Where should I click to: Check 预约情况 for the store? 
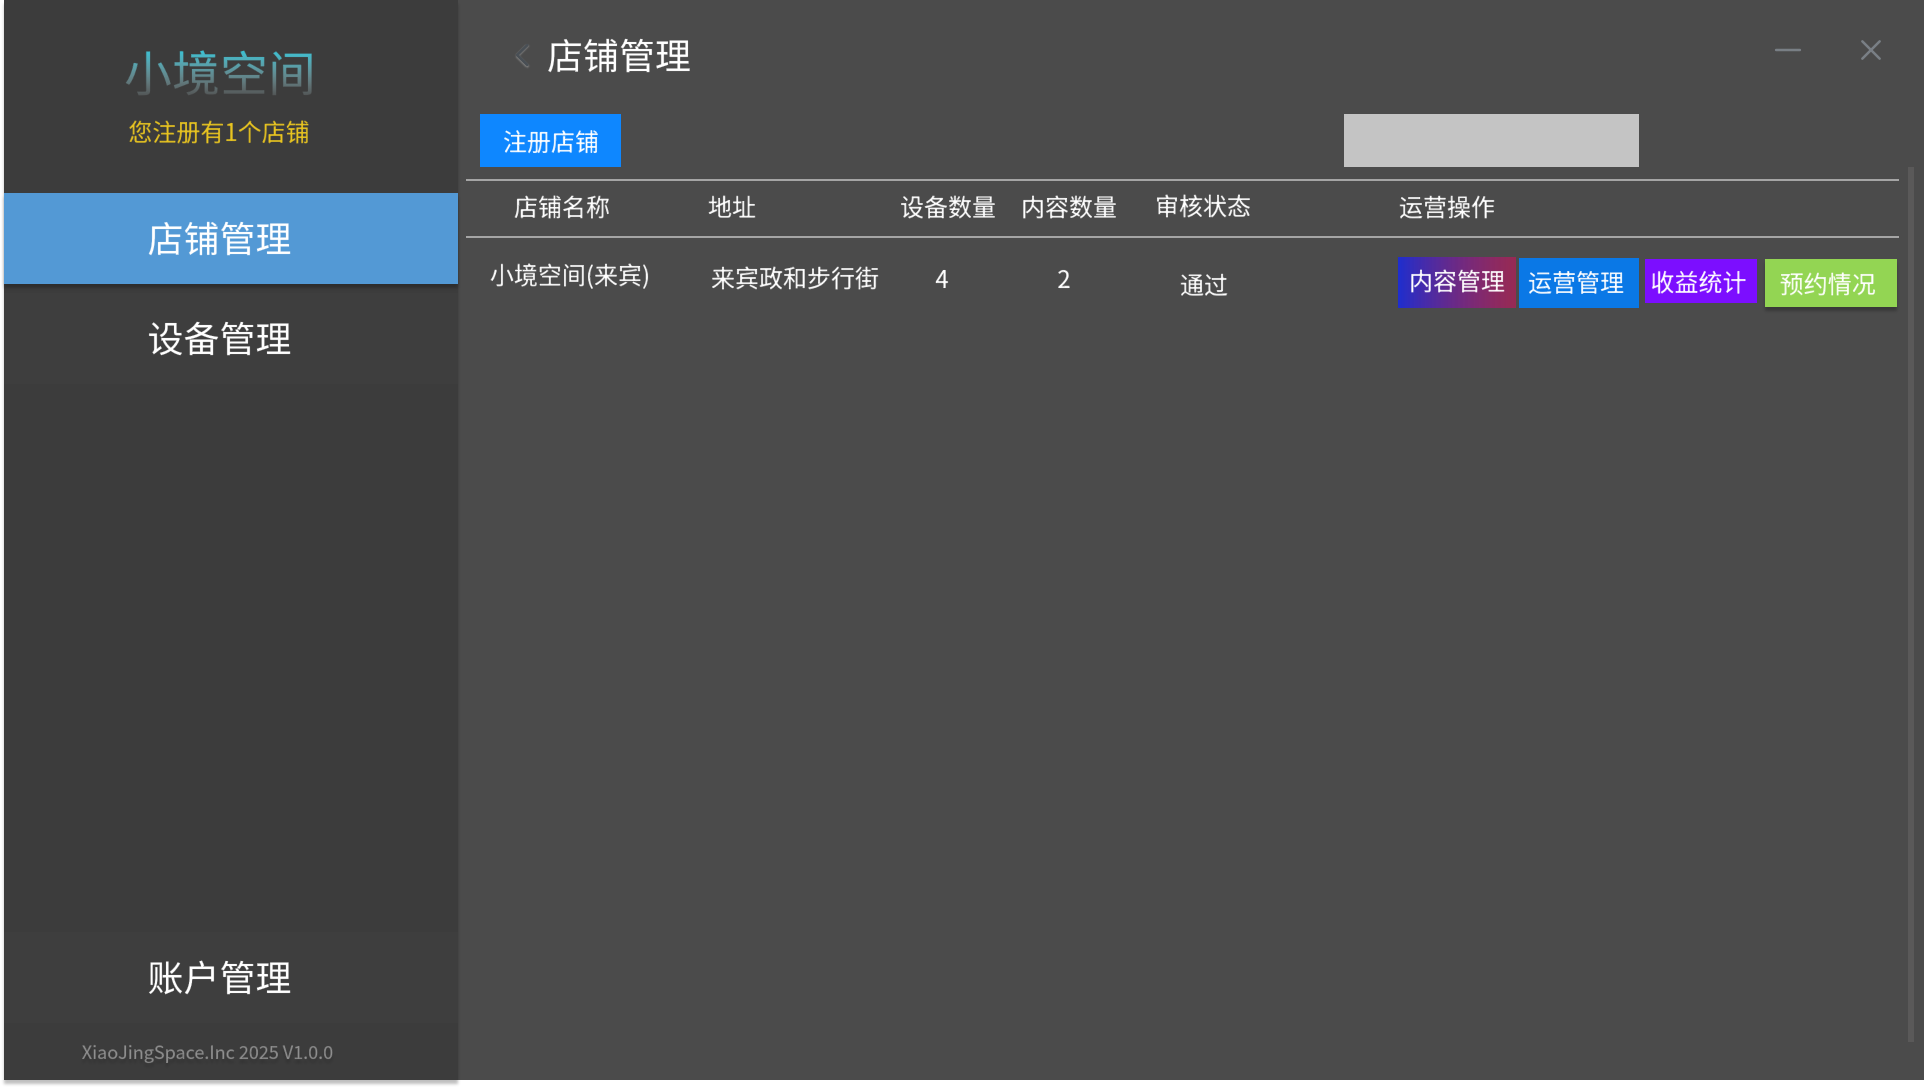(1829, 282)
